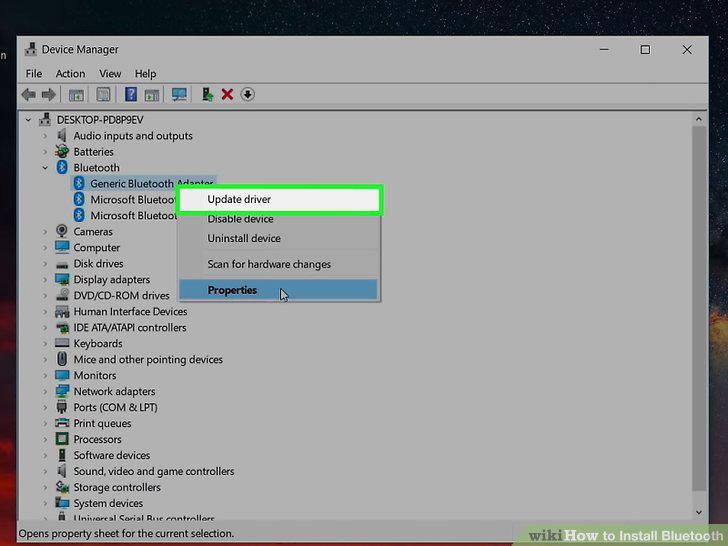
Task: Expand IDE ATA/ATAPI controllers arrow
Action: (45, 327)
